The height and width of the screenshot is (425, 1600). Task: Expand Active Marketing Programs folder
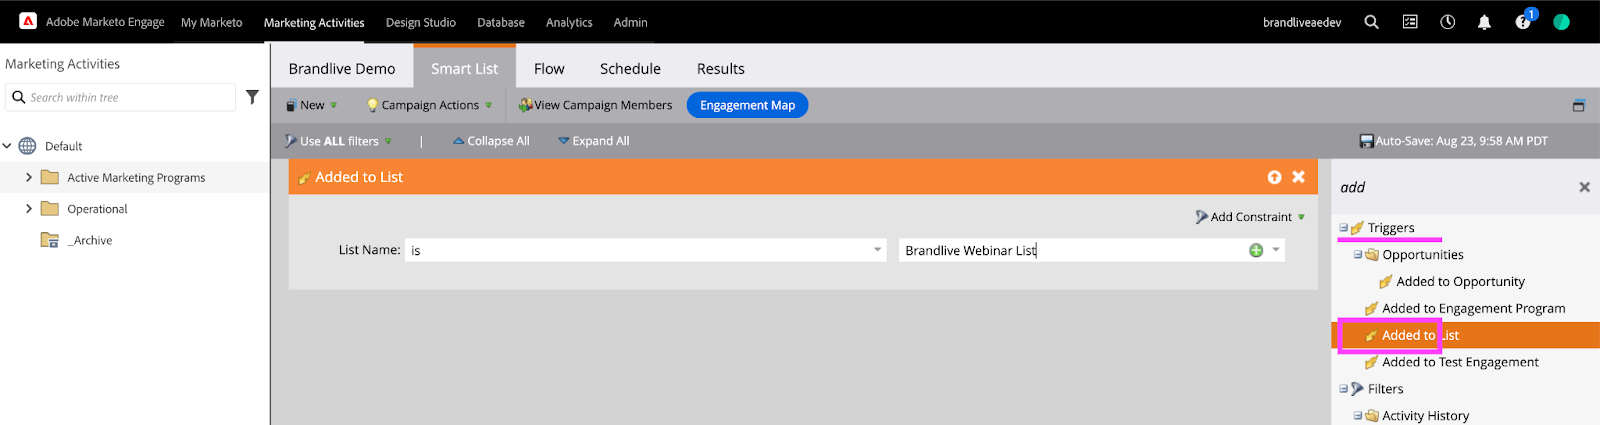(x=29, y=177)
